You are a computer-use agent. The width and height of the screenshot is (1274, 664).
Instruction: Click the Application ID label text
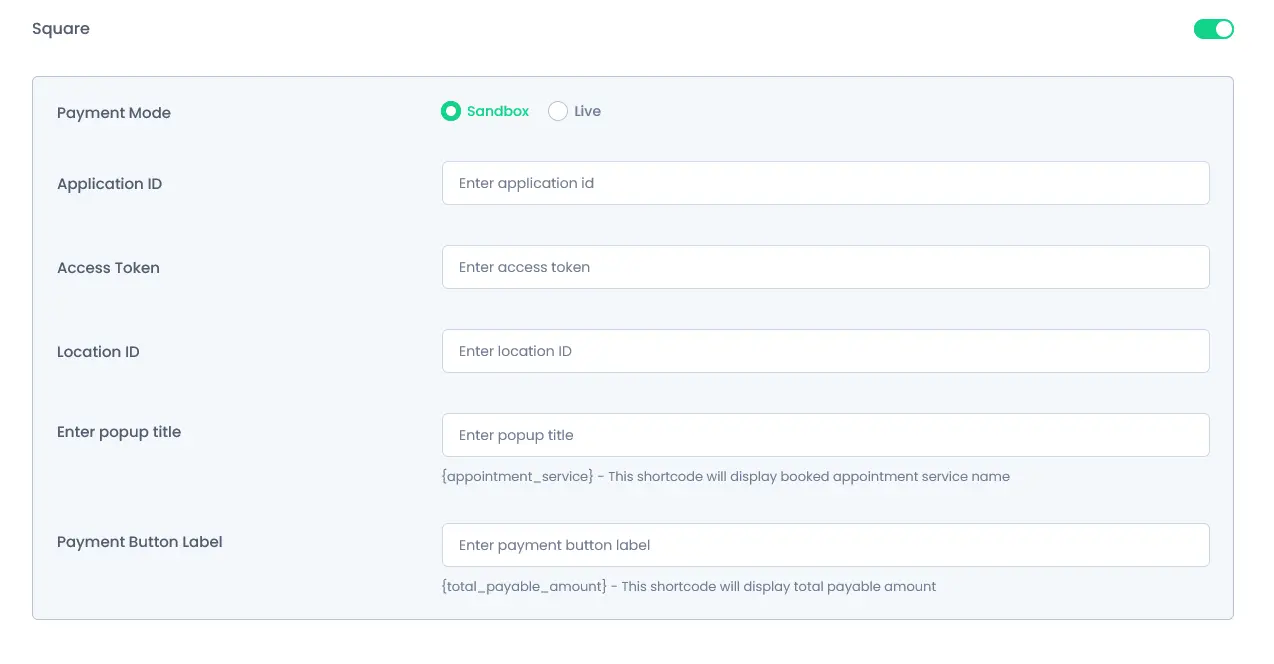coord(109,184)
